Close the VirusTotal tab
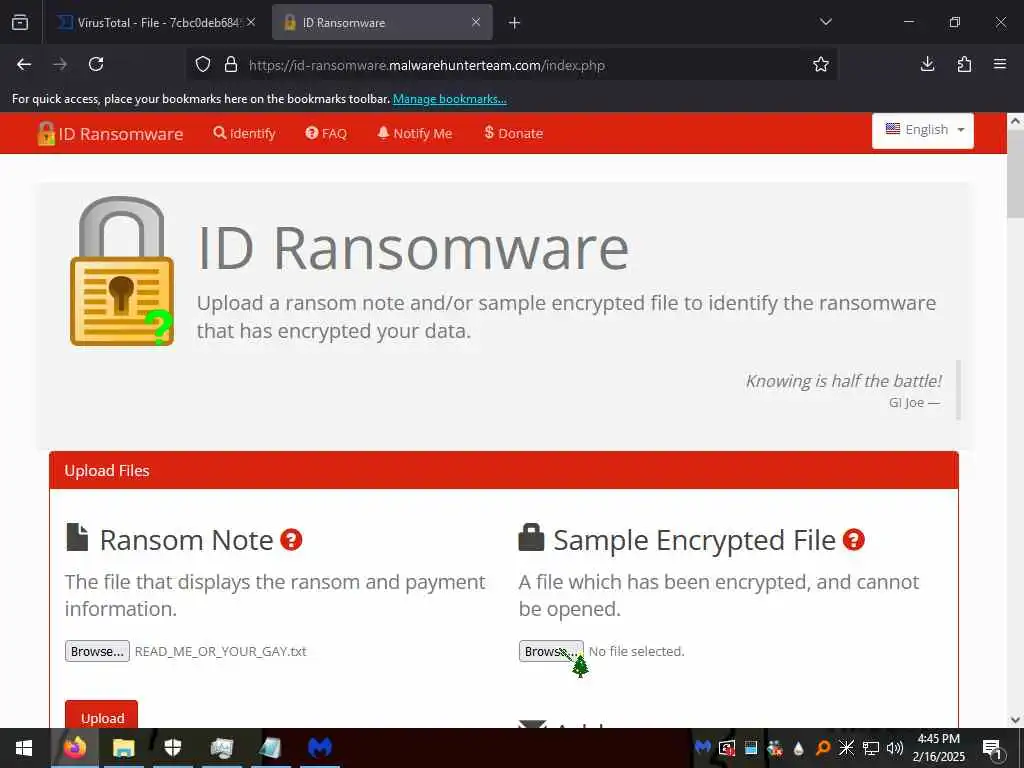The height and width of the screenshot is (768, 1024). (251, 22)
